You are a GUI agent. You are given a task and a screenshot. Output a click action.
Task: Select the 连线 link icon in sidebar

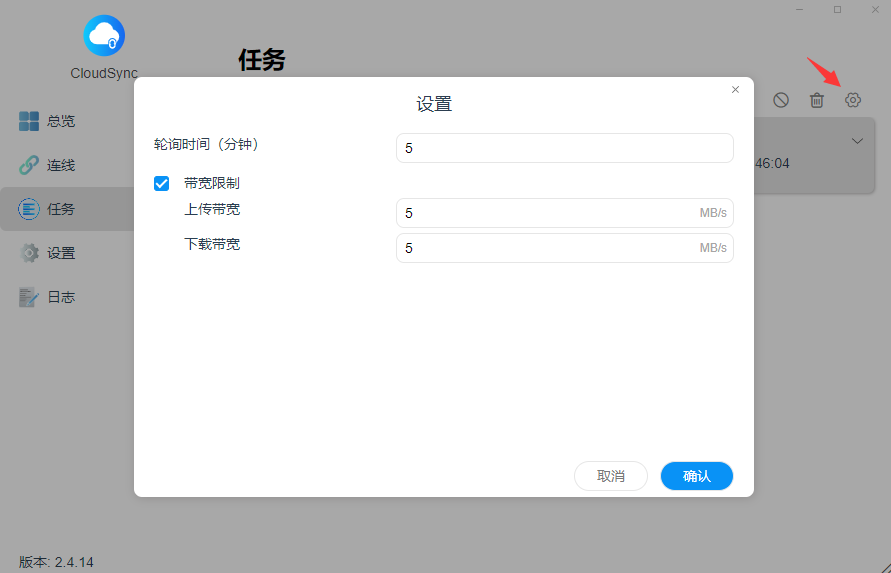tap(29, 165)
